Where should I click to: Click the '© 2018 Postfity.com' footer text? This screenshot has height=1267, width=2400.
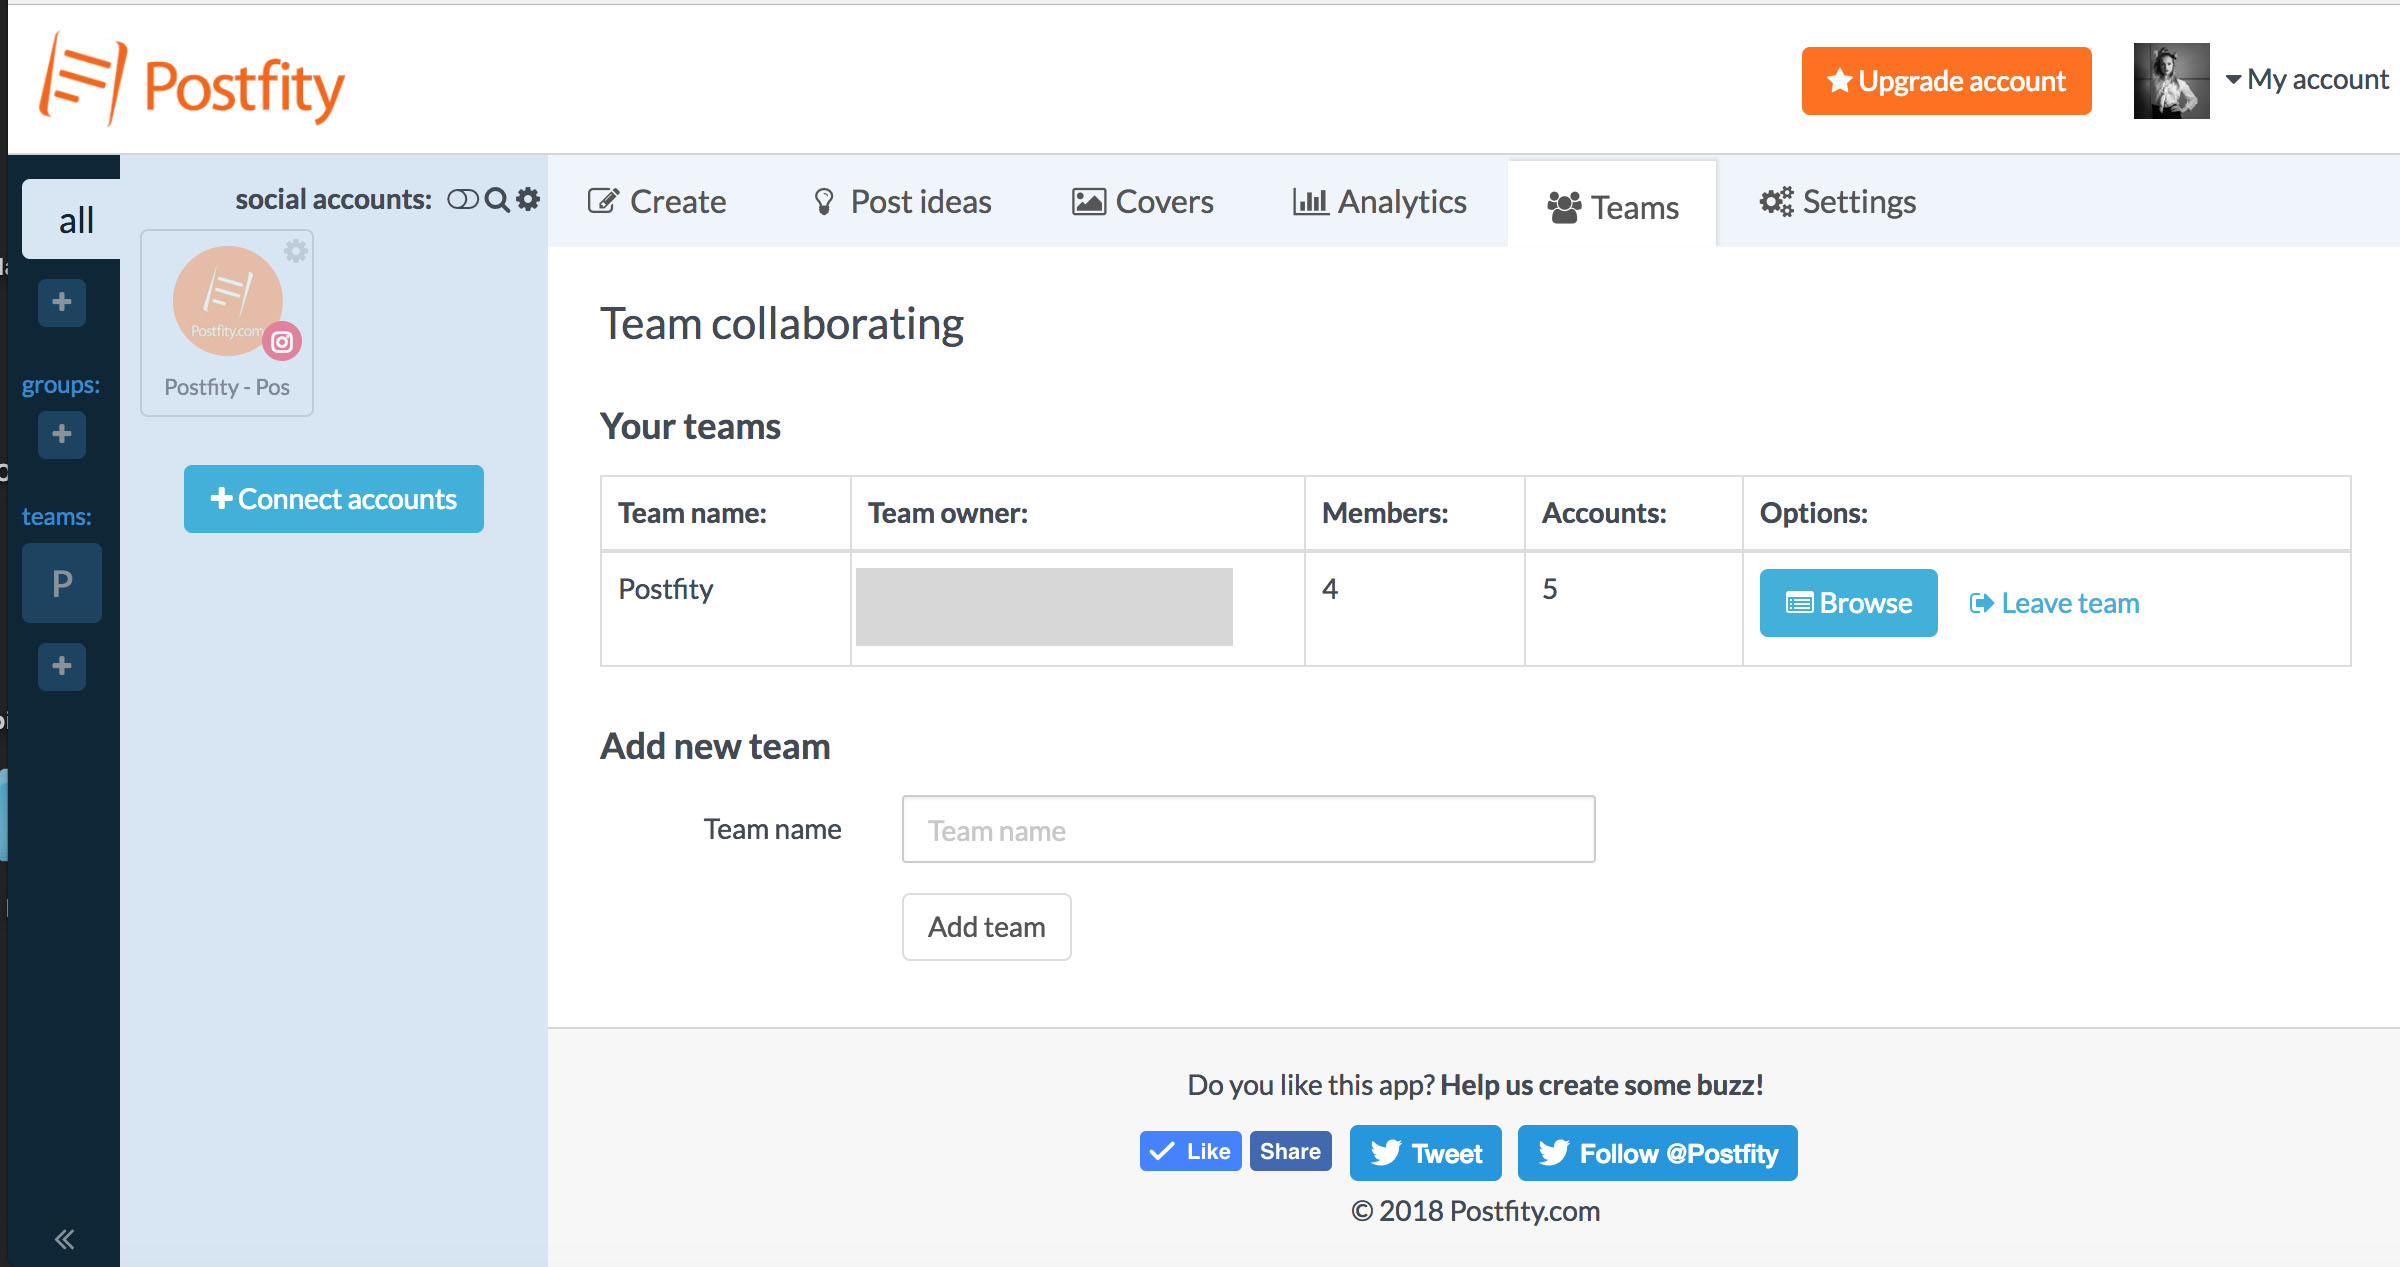[x=1475, y=1211]
